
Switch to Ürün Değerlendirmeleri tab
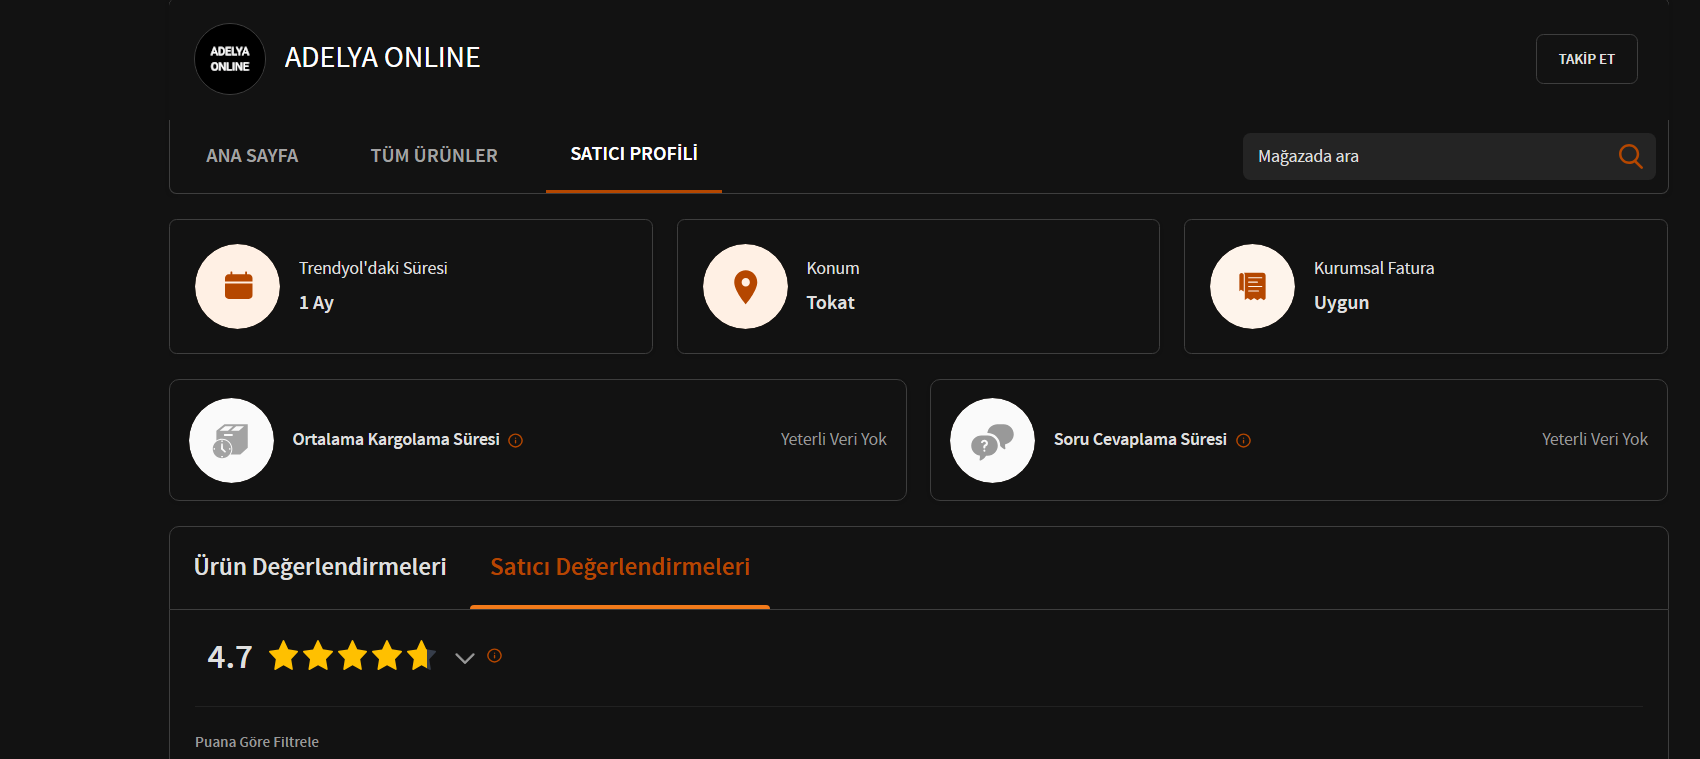[320, 567]
